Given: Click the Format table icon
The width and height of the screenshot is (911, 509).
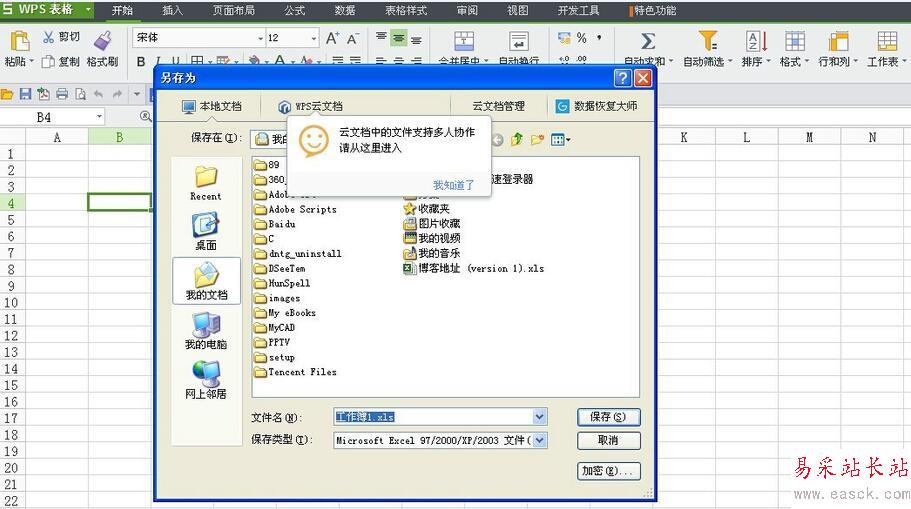Looking at the screenshot, I should (794, 41).
